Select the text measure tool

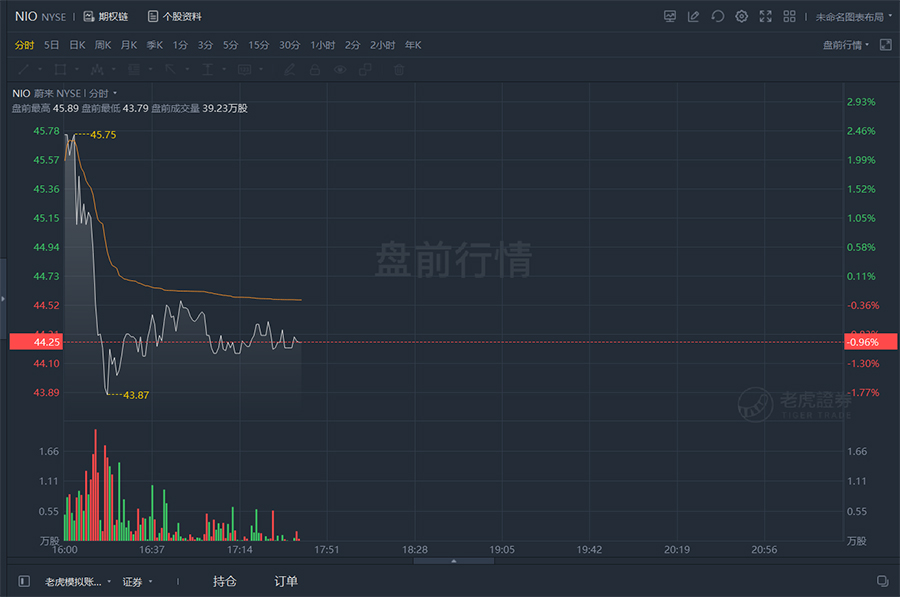207,69
